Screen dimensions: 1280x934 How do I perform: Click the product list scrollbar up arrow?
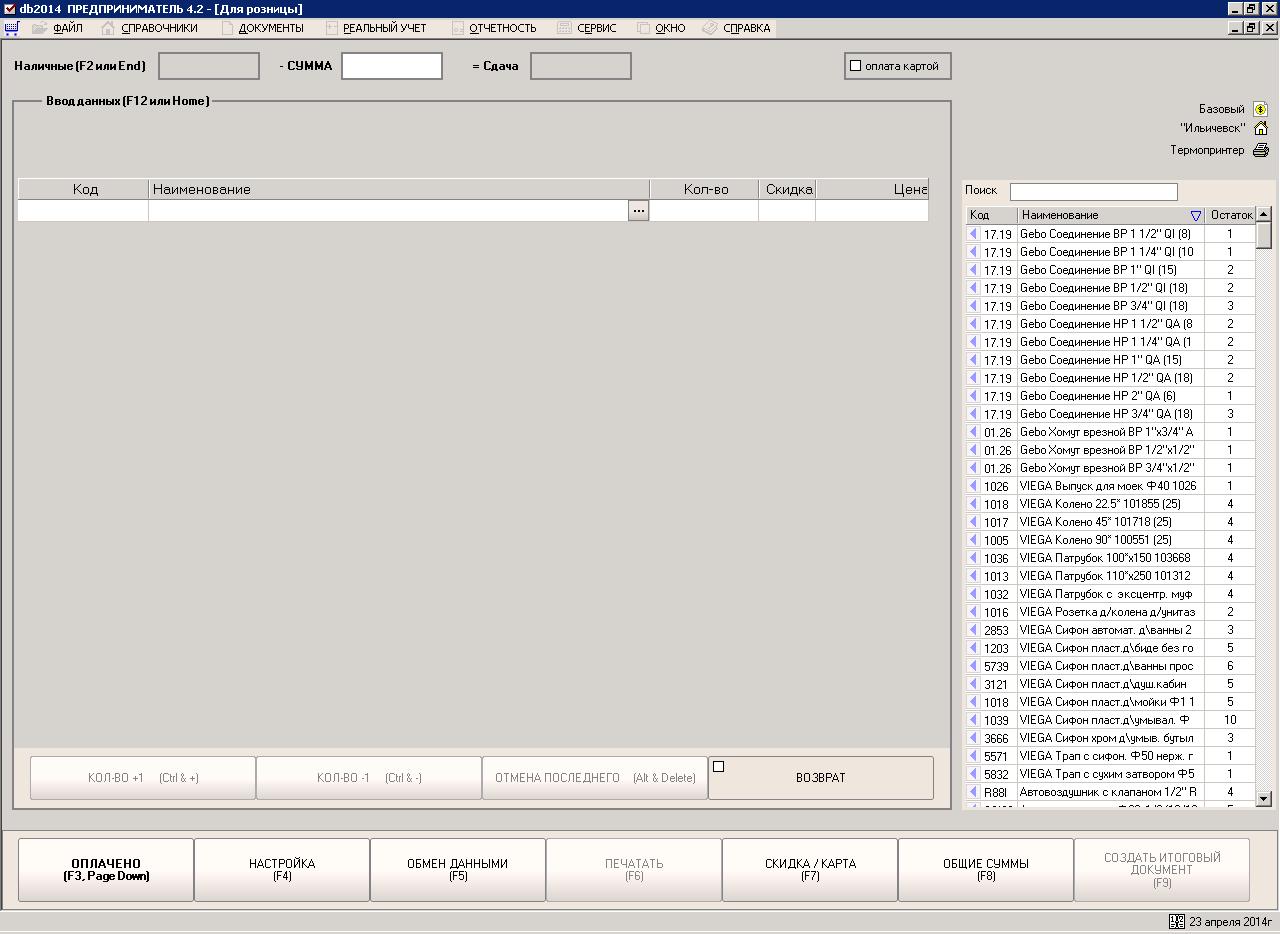(x=1264, y=214)
